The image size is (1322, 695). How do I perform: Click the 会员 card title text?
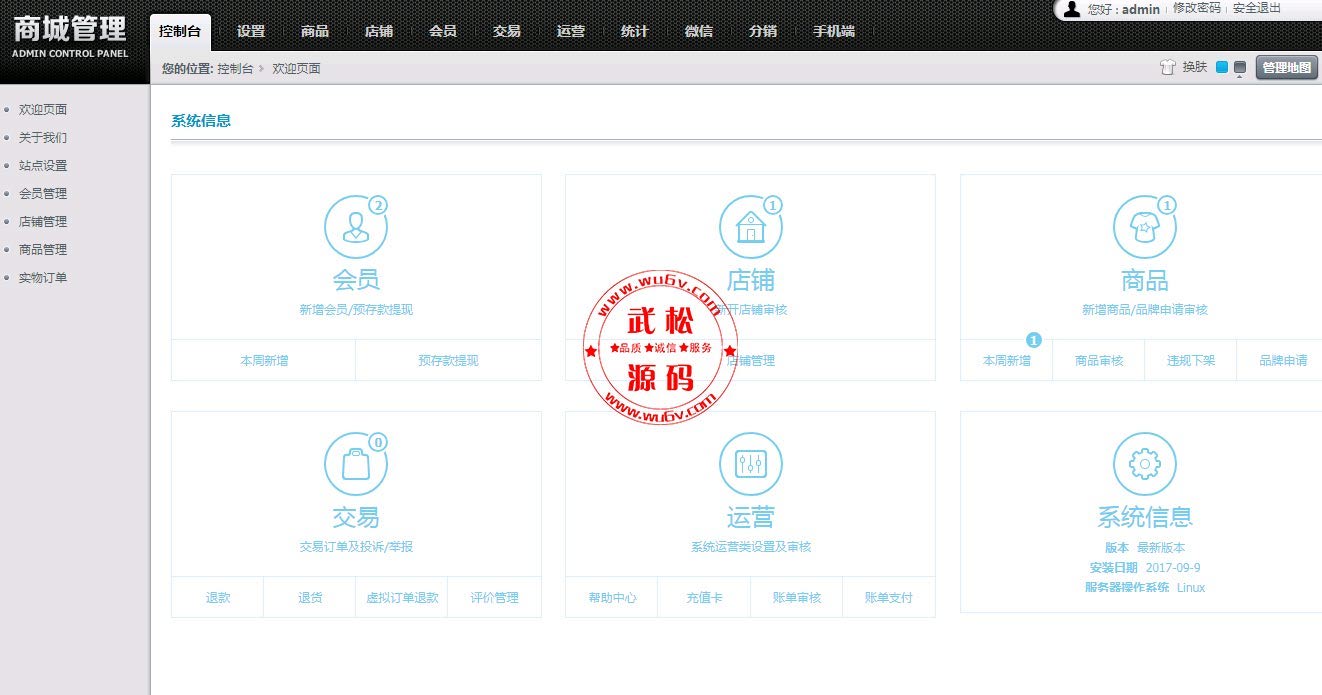point(356,280)
